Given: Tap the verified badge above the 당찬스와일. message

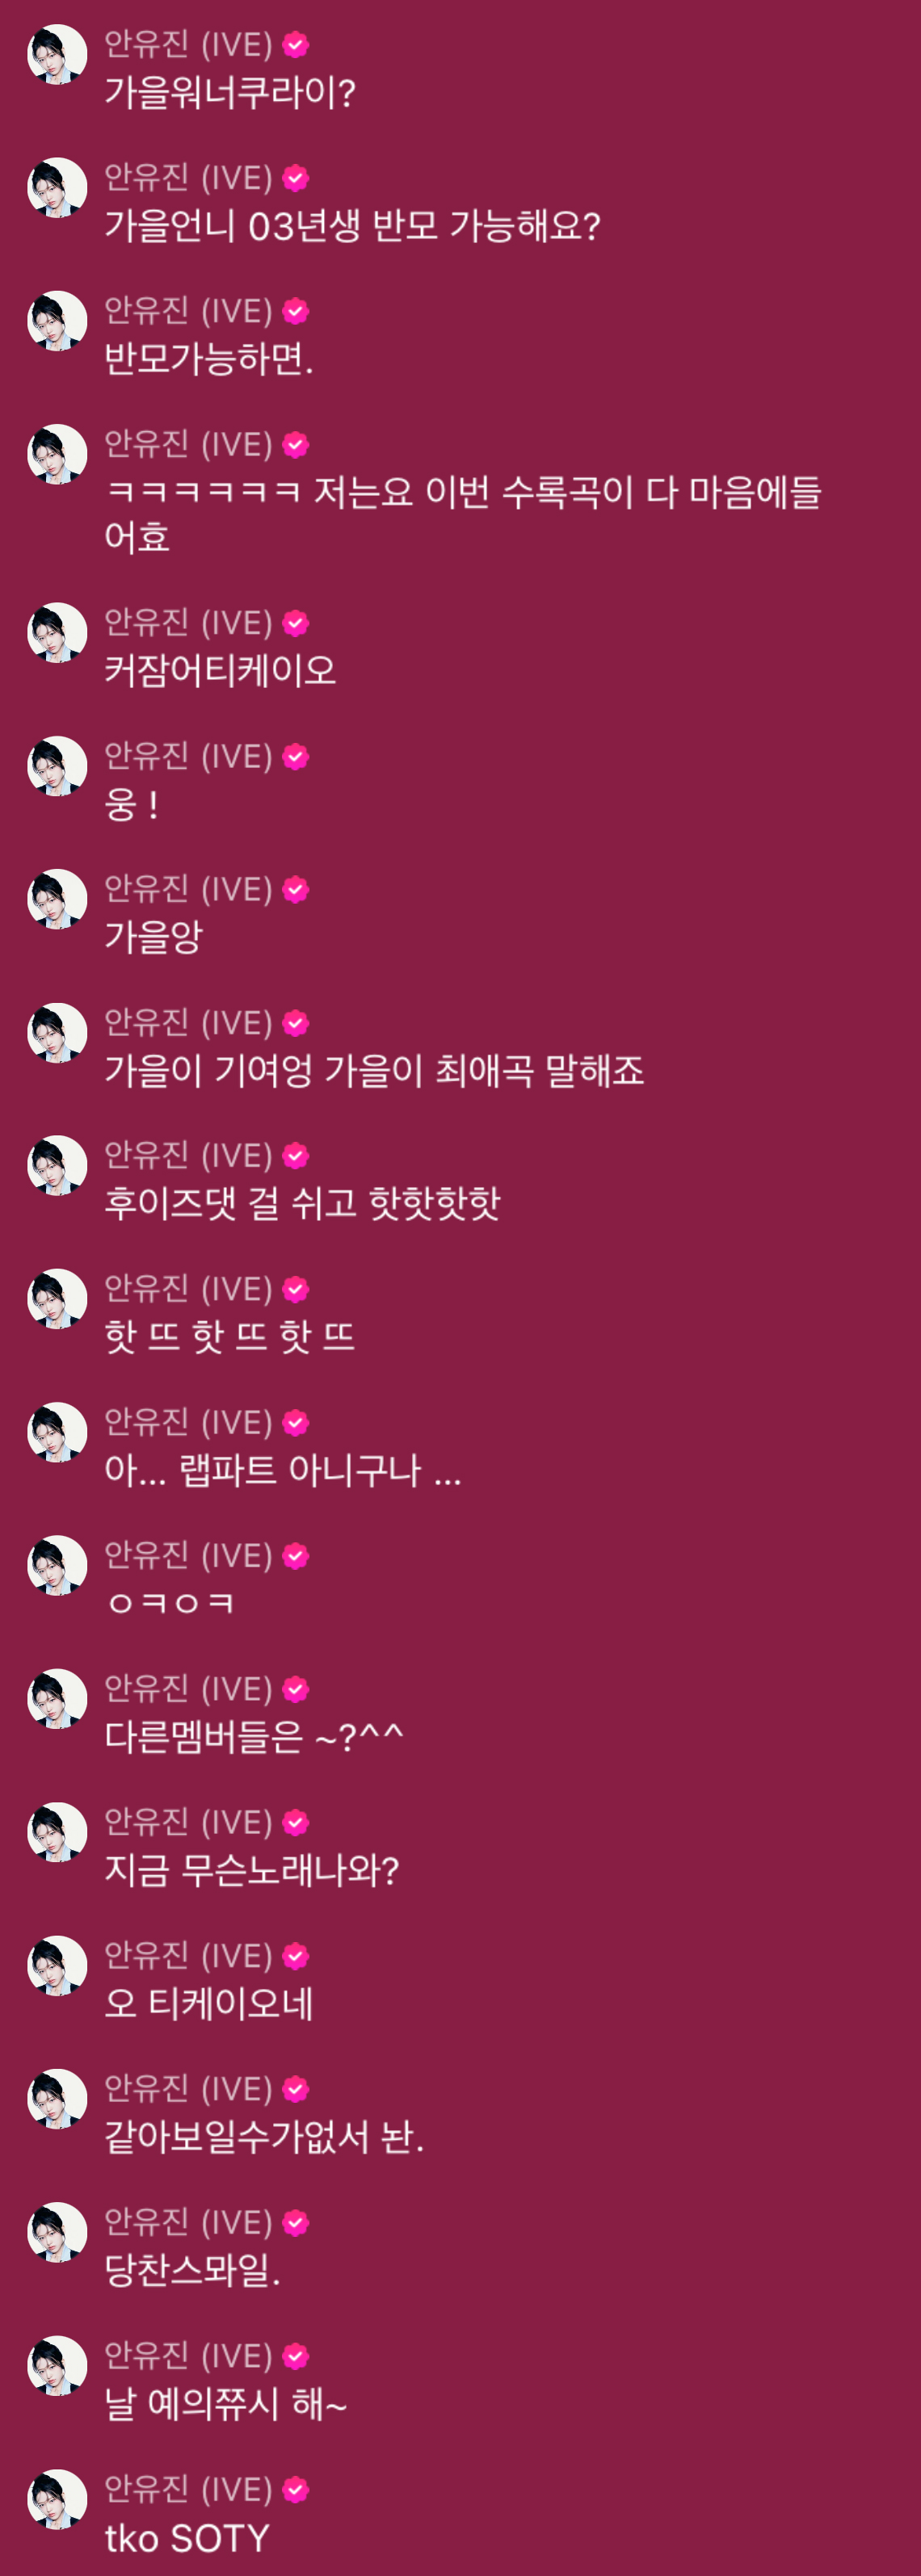Looking at the screenshot, I should tap(296, 2222).
